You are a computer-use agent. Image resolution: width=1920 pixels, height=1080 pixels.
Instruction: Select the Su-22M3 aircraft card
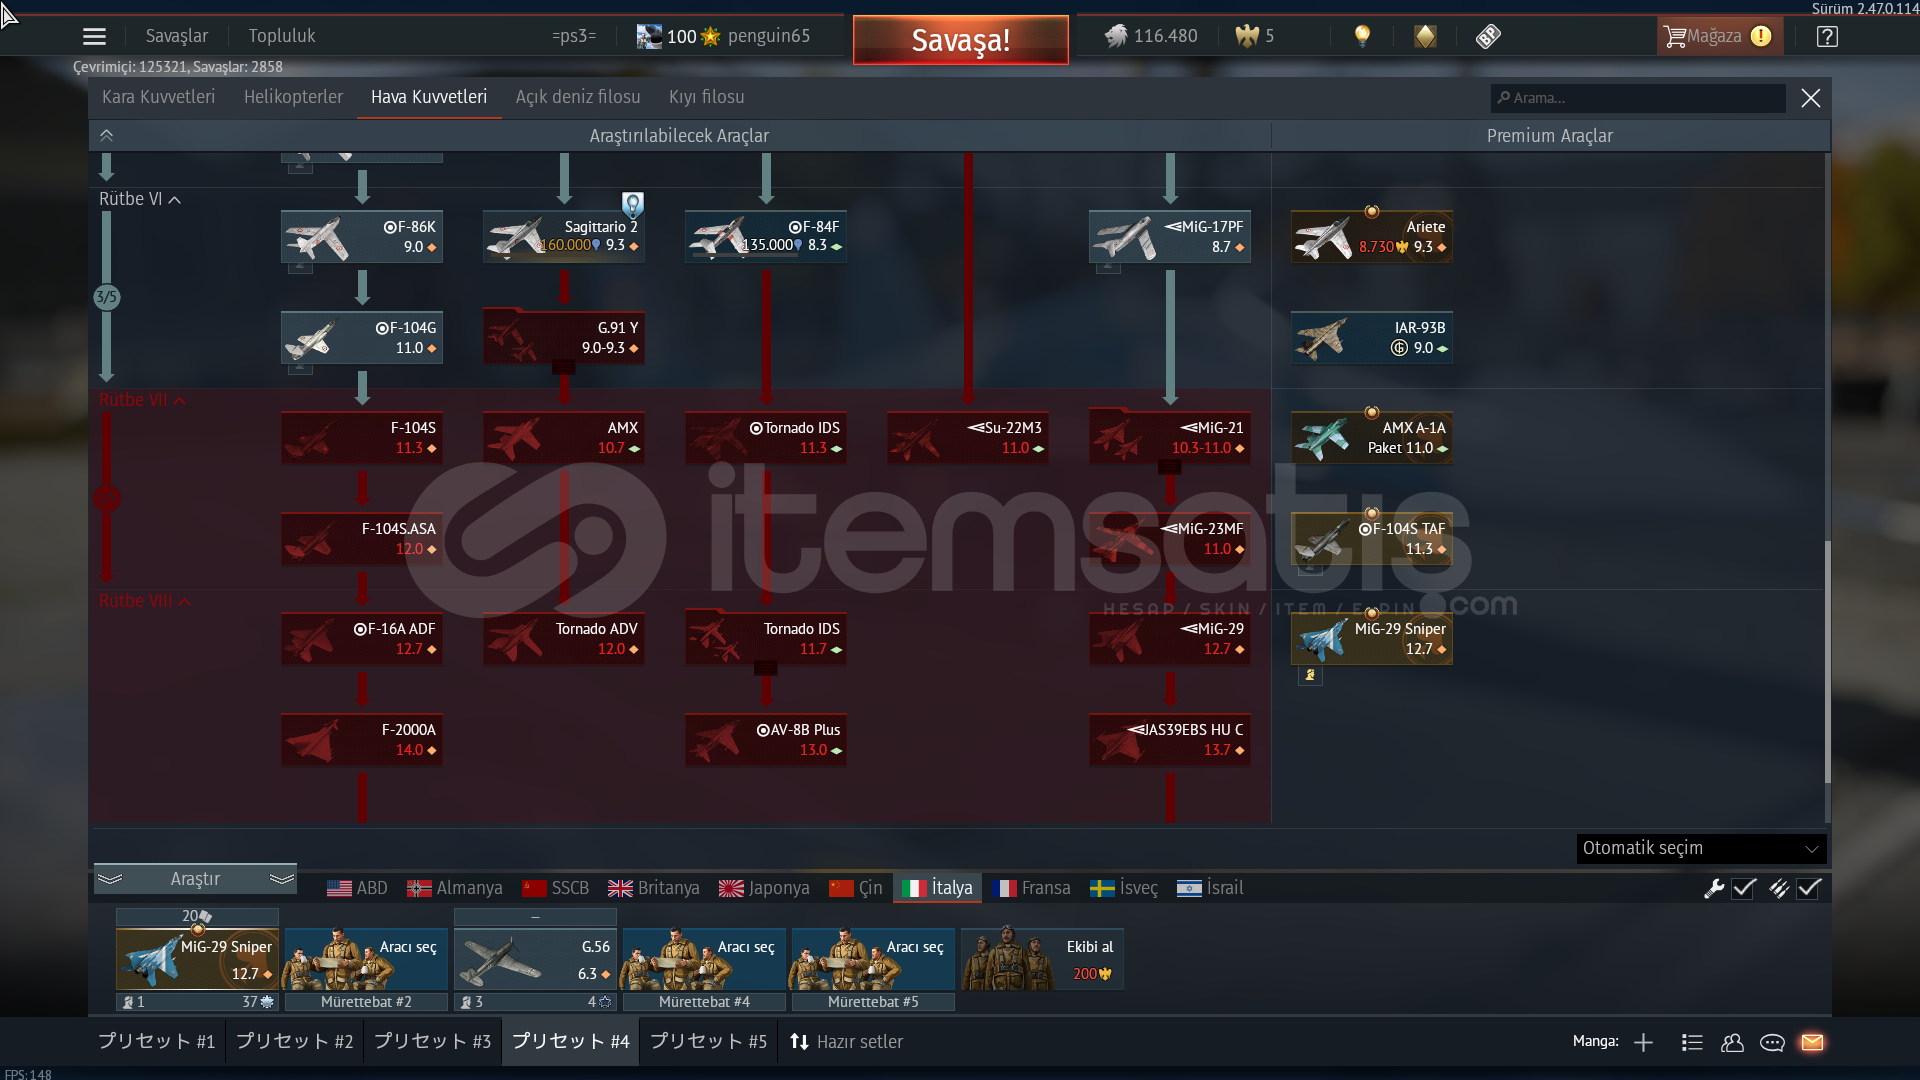tap(968, 438)
